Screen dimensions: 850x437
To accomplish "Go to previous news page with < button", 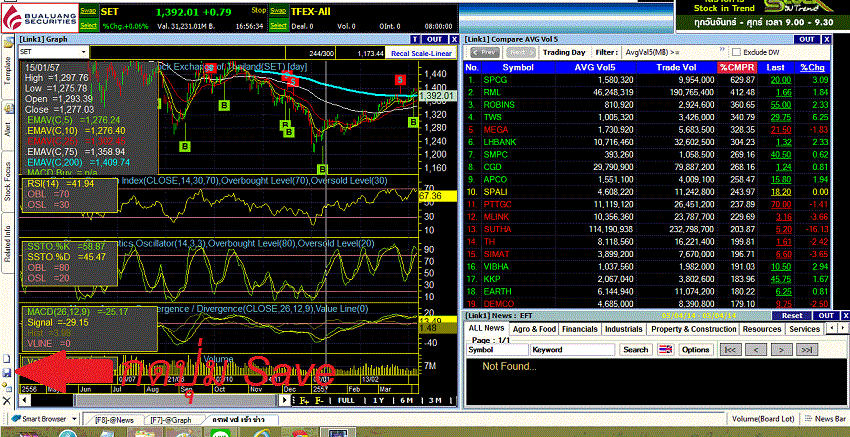I will point(756,350).
